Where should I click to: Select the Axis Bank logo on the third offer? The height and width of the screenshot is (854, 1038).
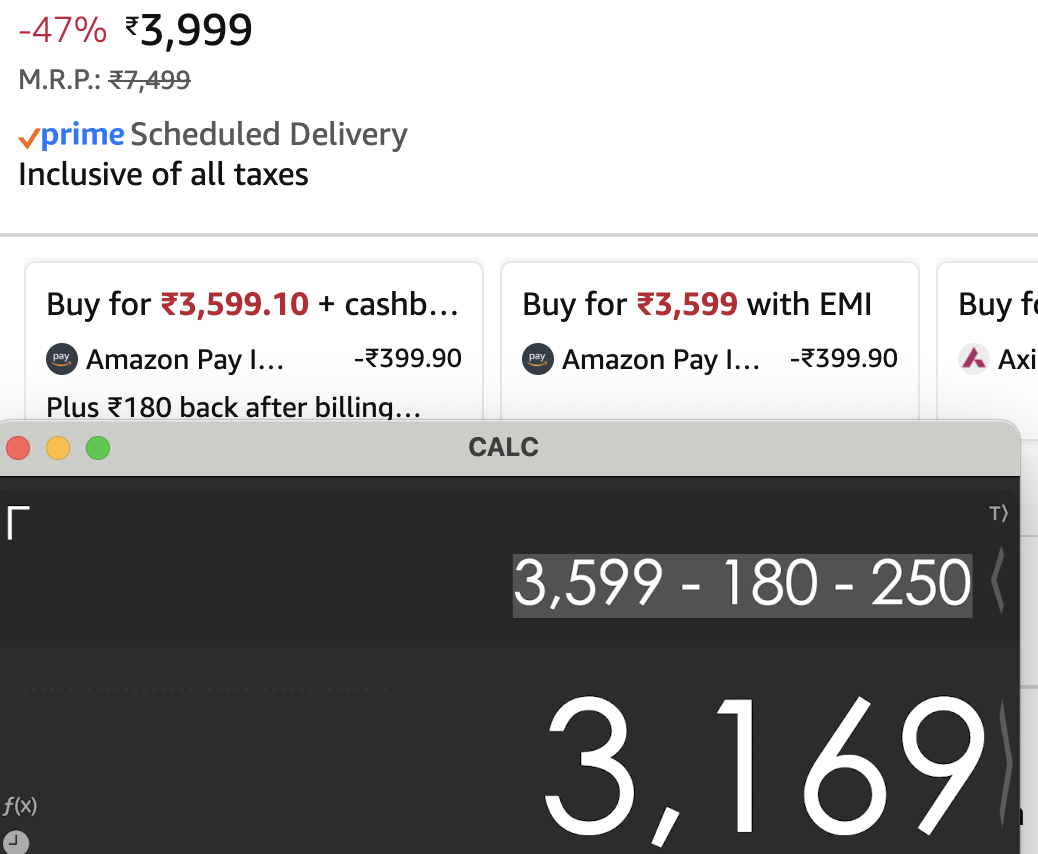[x=974, y=359]
